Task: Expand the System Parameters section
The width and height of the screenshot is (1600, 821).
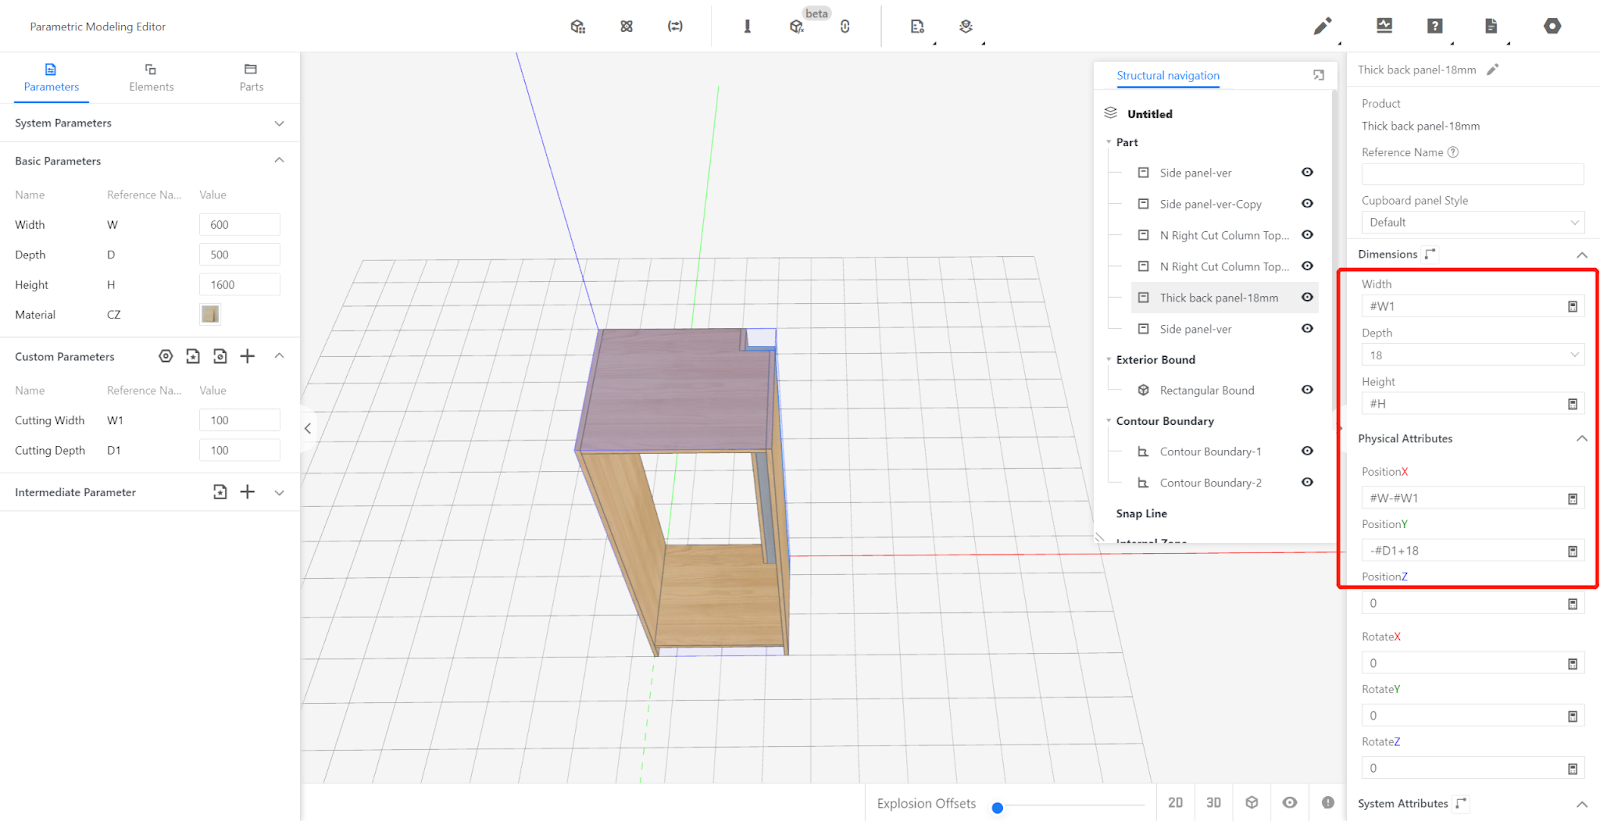Action: 279,123
